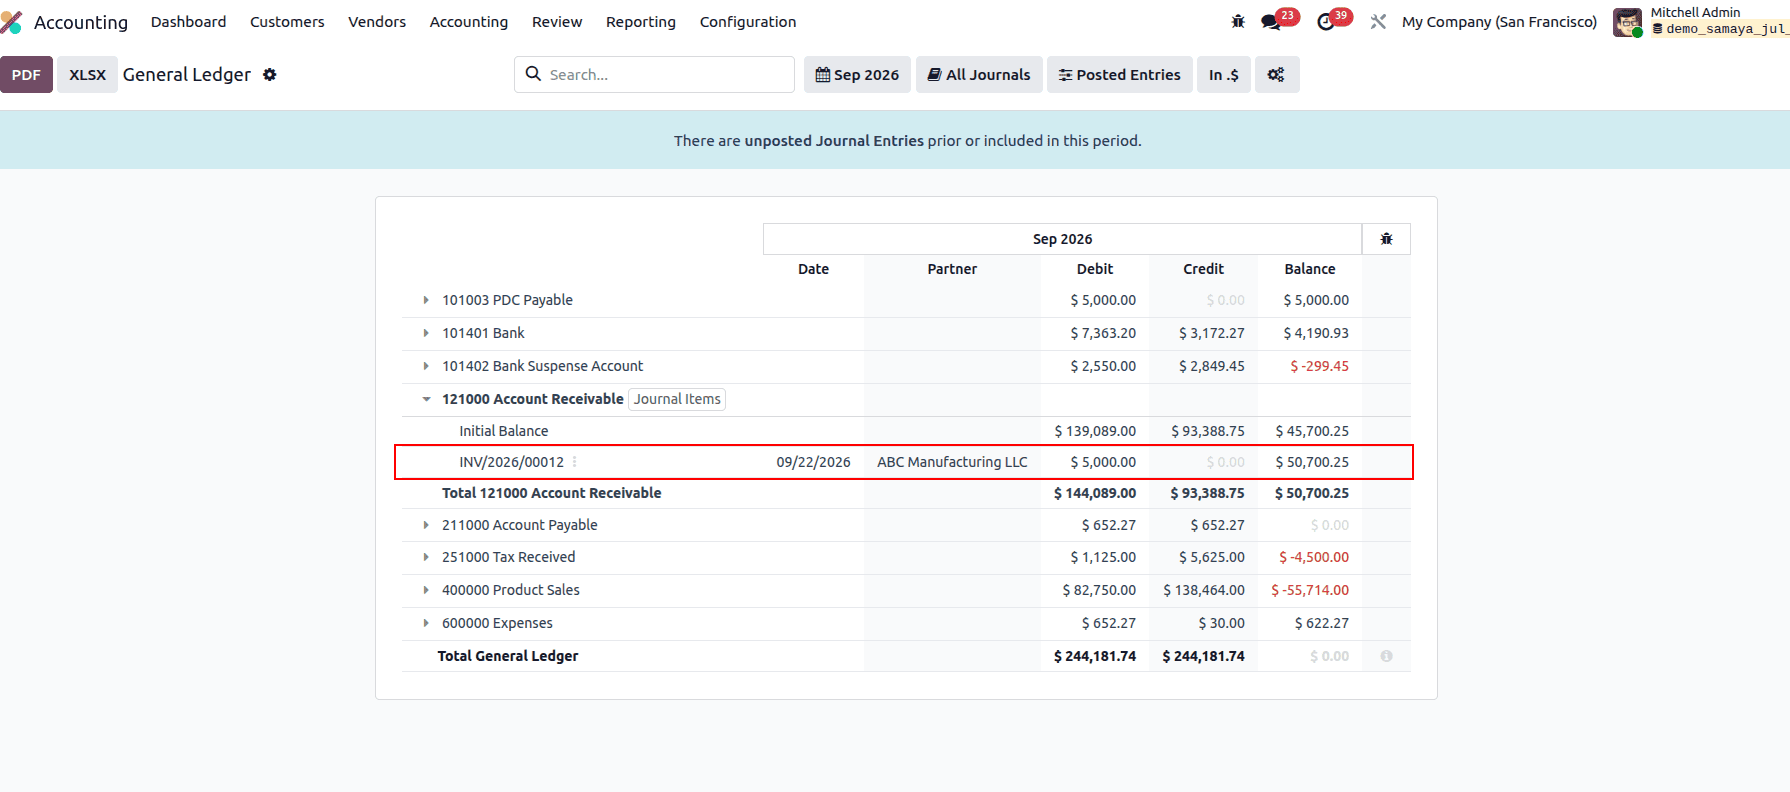Expand 211000 Account Payable row
Screen dimensions: 1790x792
click(x=426, y=525)
